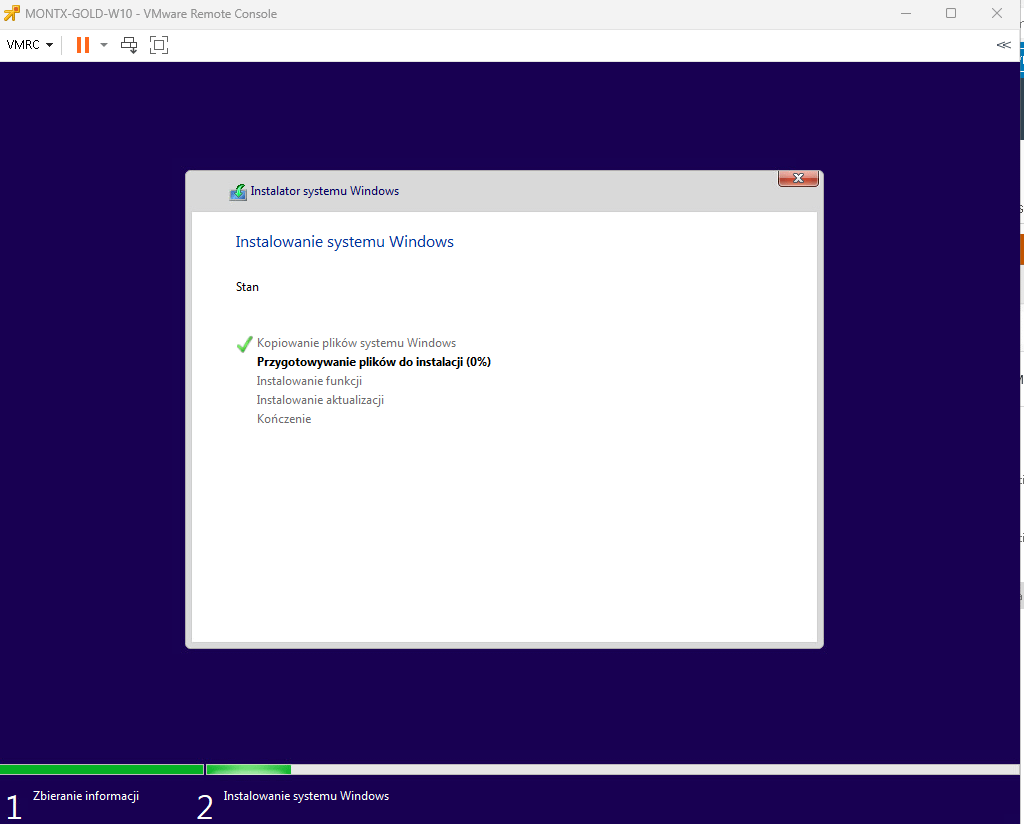Image resolution: width=1024 pixels, height=824 pixels.
Task: Click the Send Ctrl+Alt+Del icon
Action: coord(129,45)
